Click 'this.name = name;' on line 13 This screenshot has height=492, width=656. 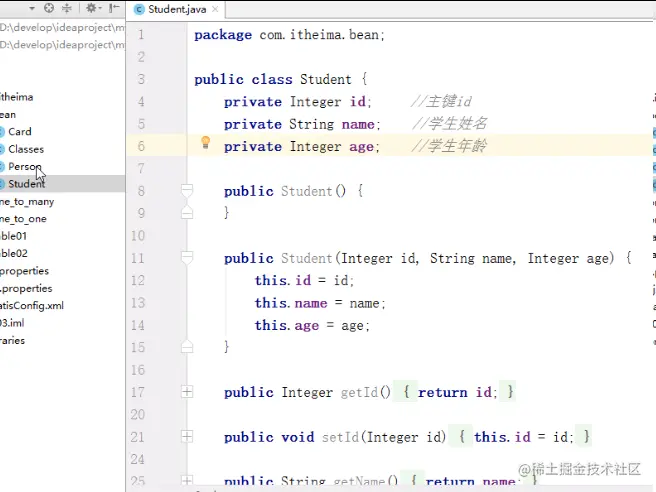pyautogui.click(x=320, y=303)
